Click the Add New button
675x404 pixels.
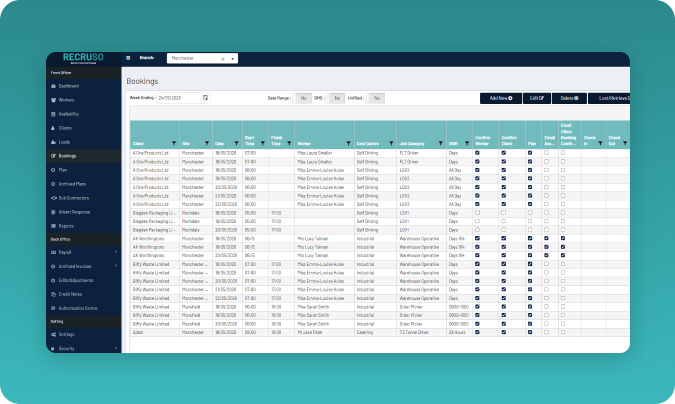tap(501, 98)
